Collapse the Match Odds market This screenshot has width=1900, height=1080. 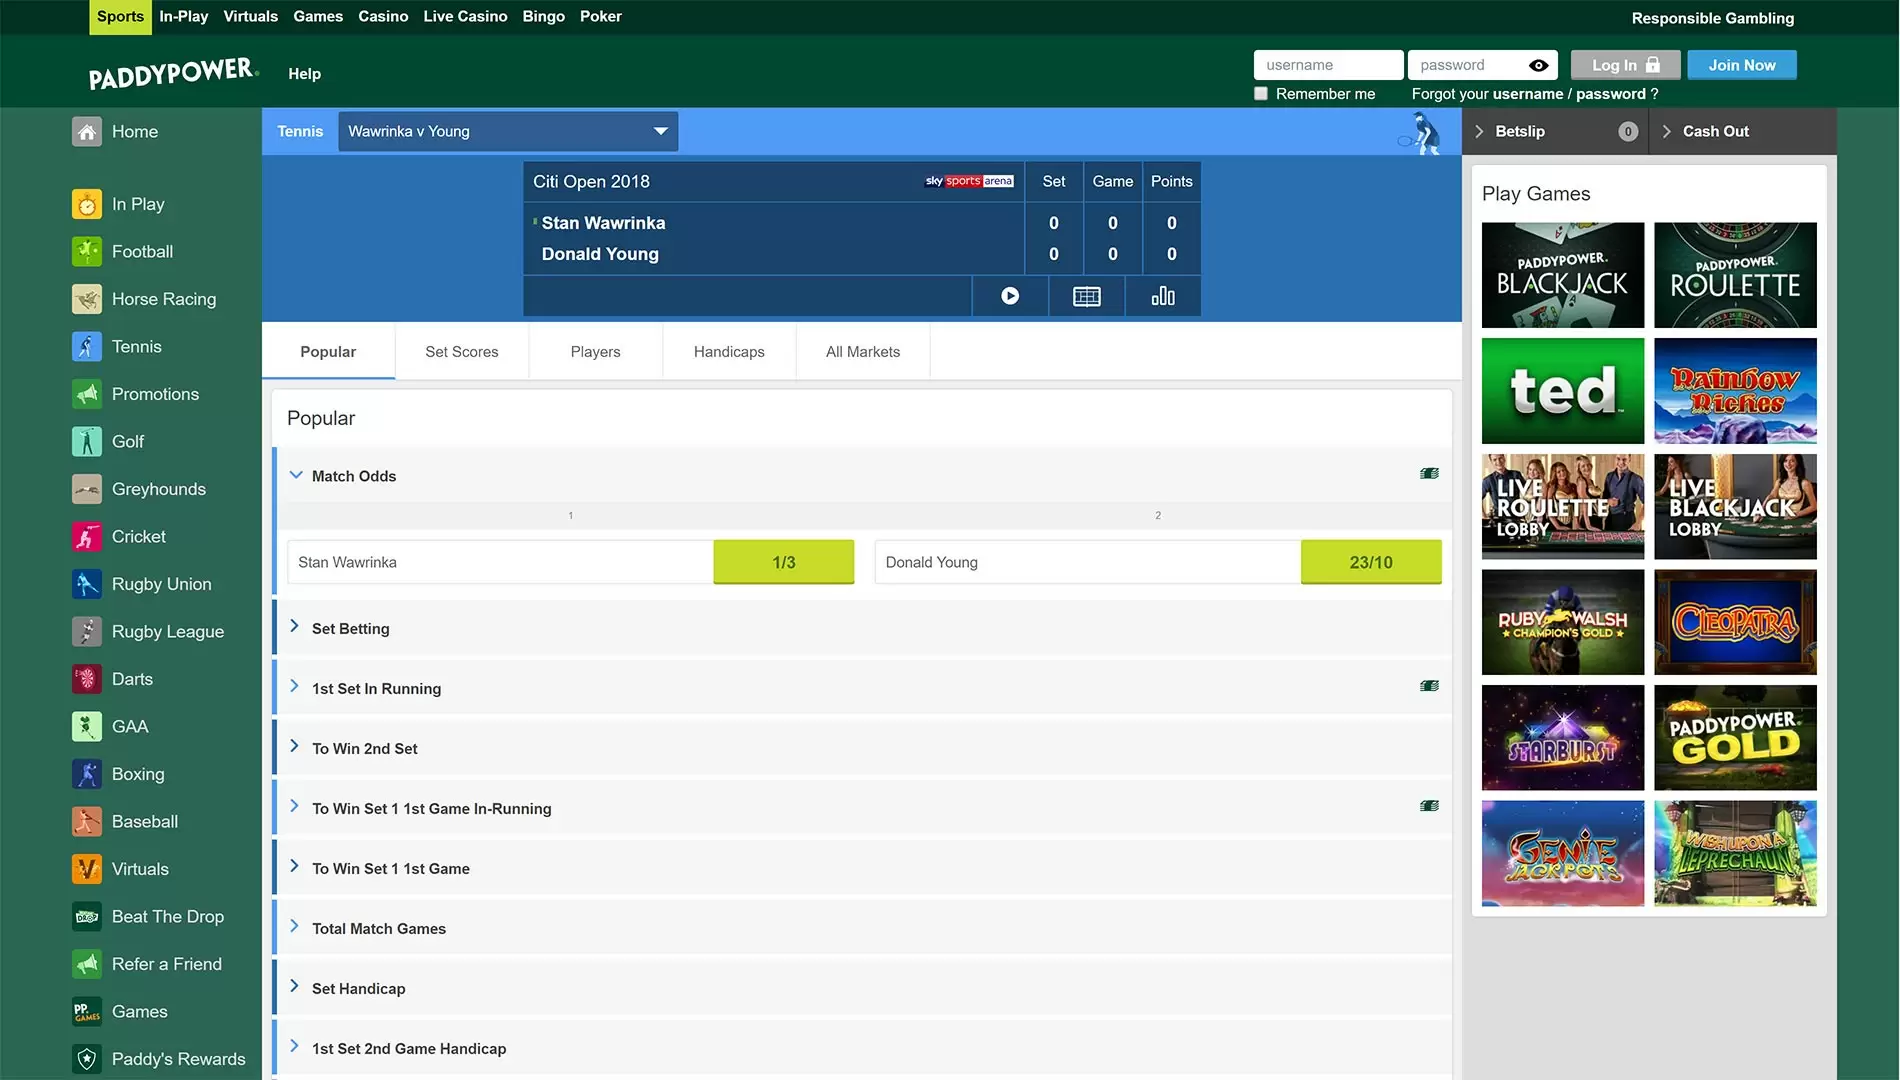point(296,475)
